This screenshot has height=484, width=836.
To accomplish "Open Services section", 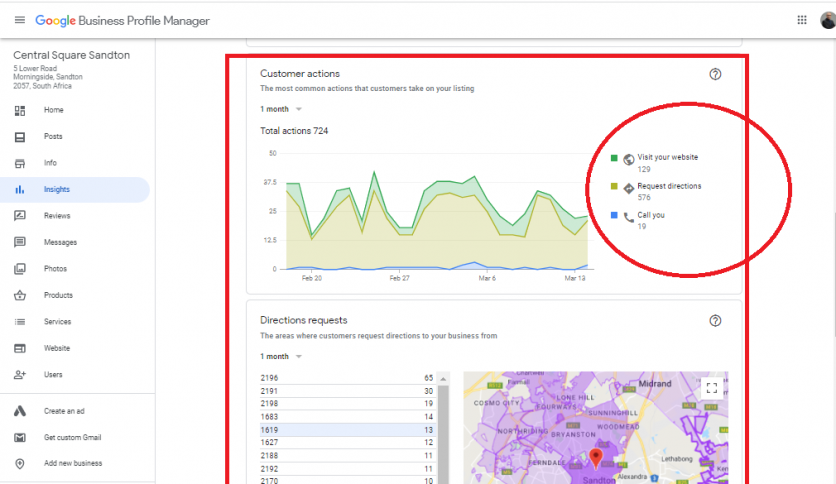I will 57,321.
